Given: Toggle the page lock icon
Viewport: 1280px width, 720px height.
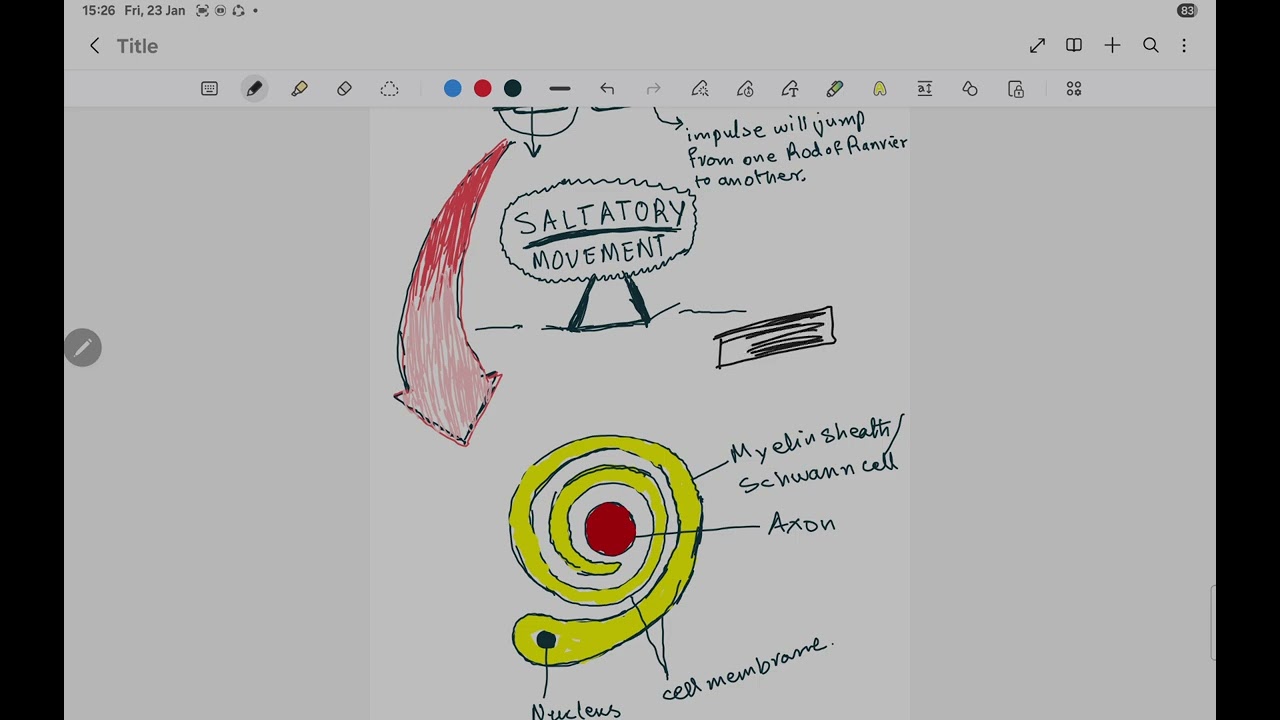Looking at the screenshot, I should pos(1016,89).
